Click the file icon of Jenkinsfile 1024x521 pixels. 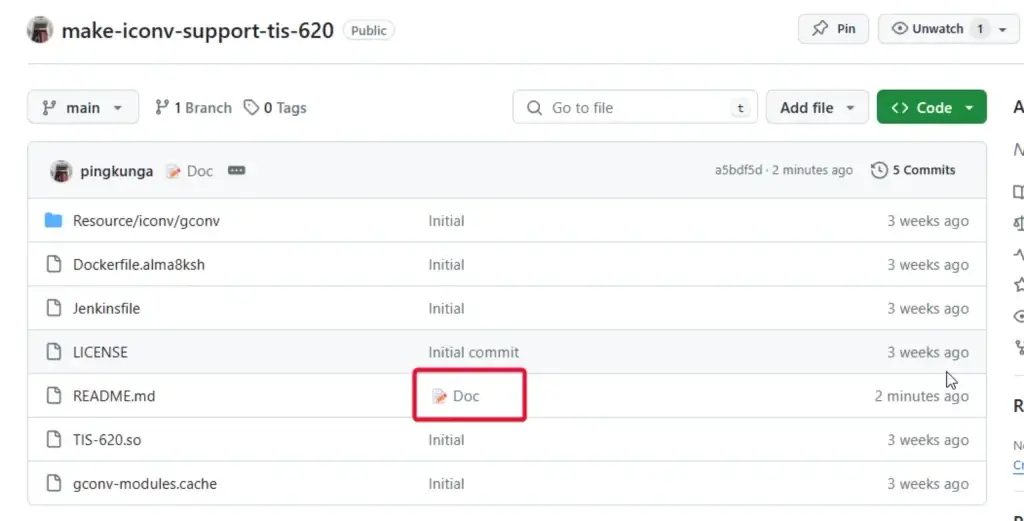(x=54, y=308)
